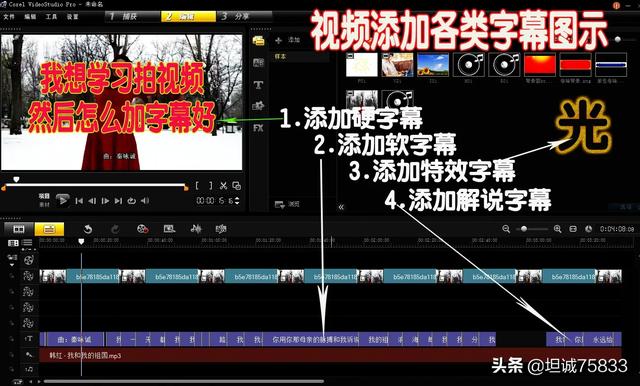Screen dimensions: 640x386
Task: Open the Title (T) library icon
Action: [258, 85]
